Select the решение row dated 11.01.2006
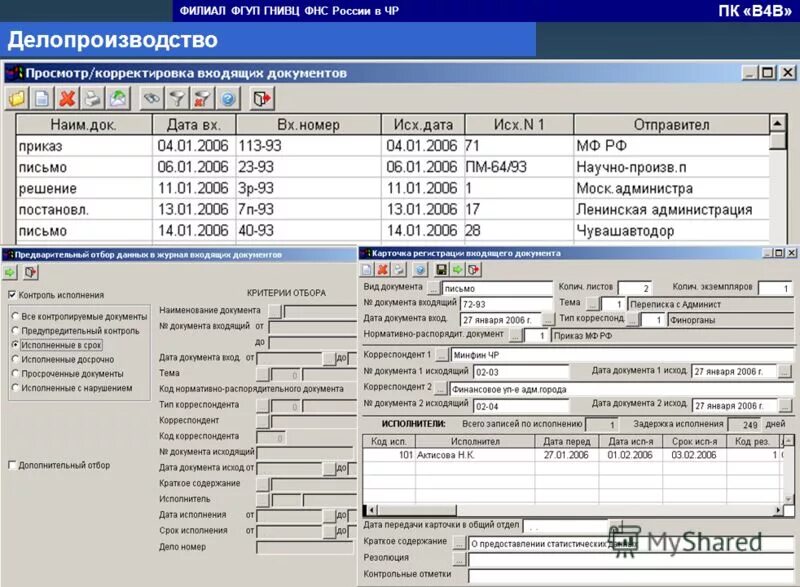This screenshot has width=800, height=587. pos(393,188)
